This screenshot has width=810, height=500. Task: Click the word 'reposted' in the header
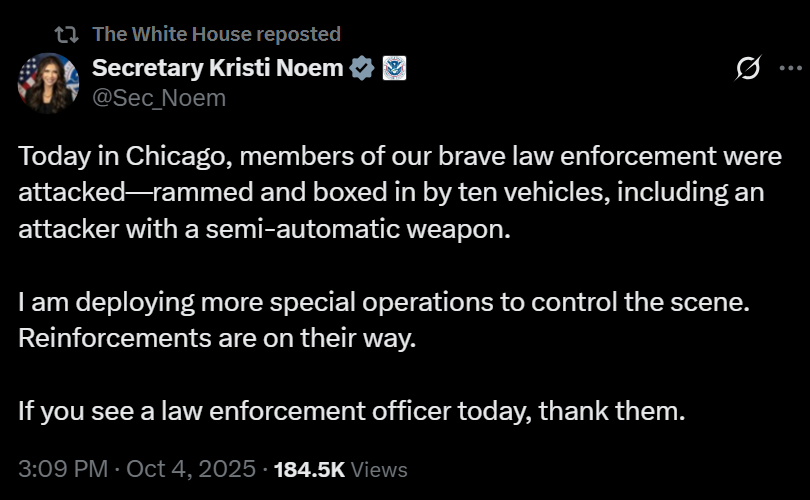point(298,34)
